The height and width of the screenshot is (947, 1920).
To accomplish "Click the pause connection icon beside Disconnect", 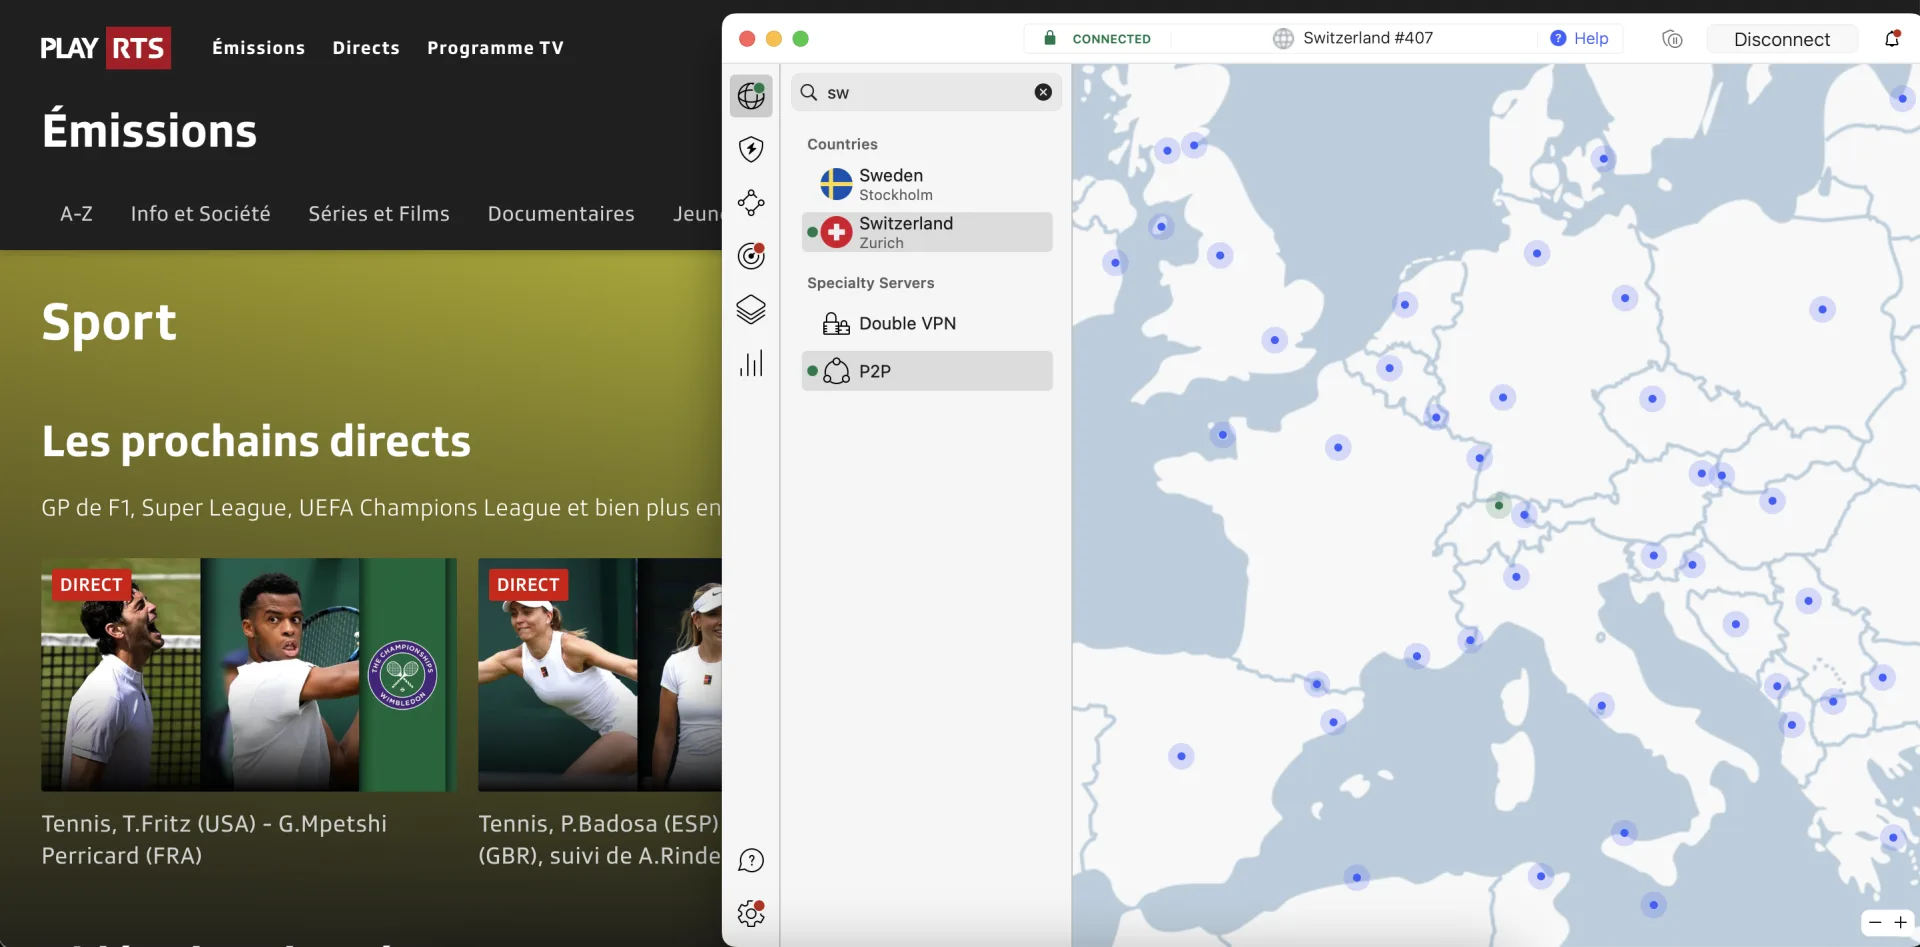I will 1672,39.
